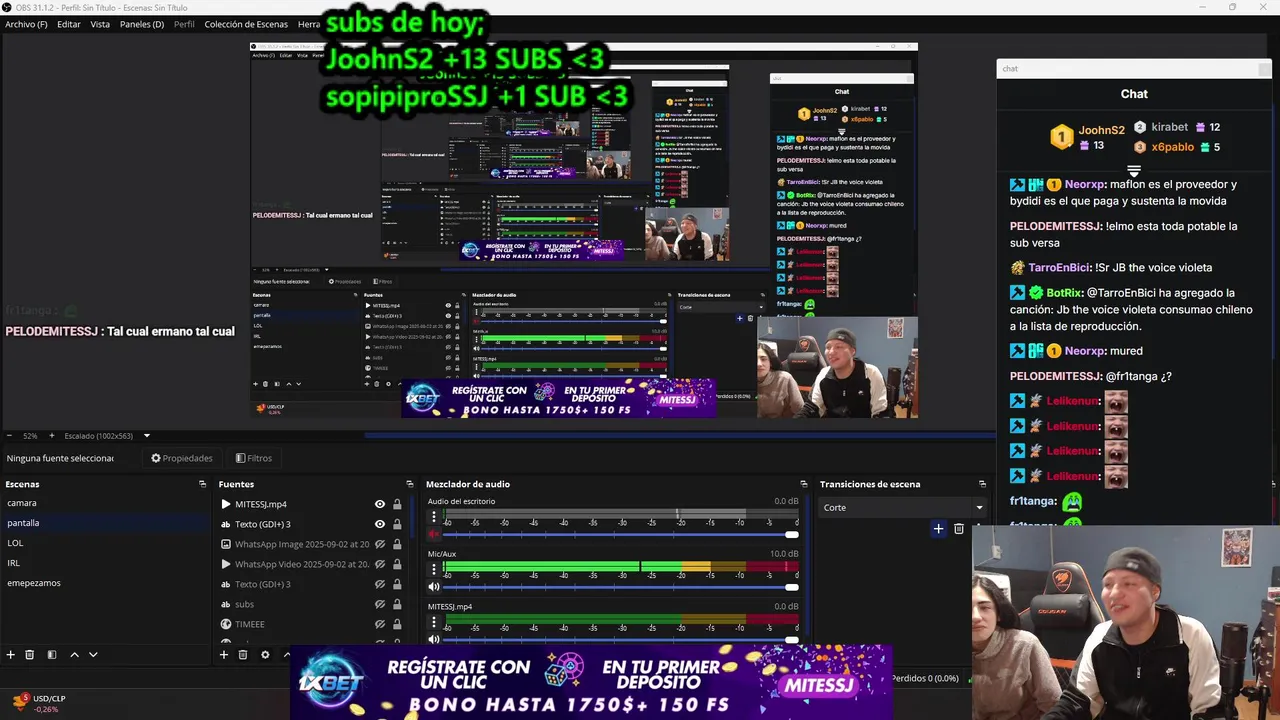Open the Archivo (F) menu
This screenshot has width=1280, height=720.
[x=26, y=24]
